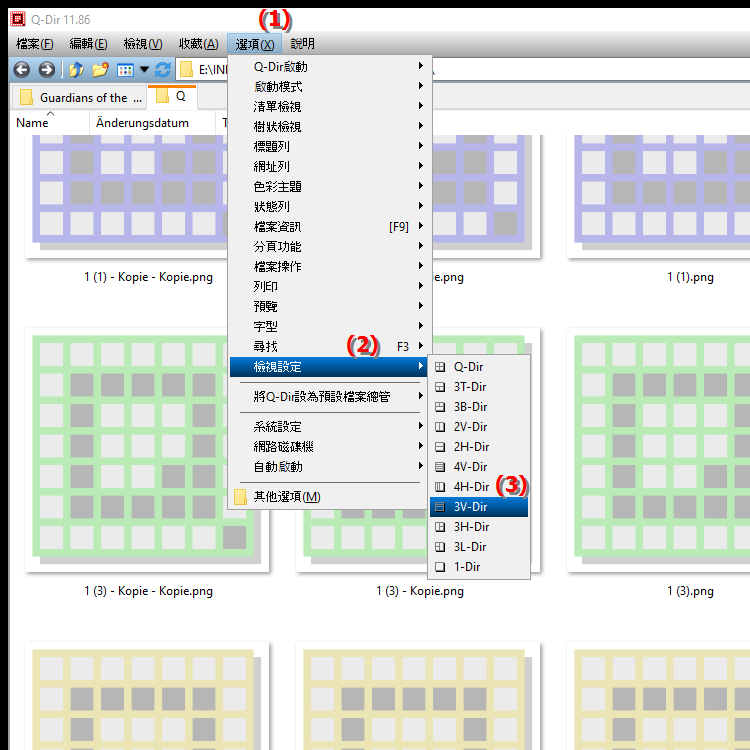Sort by the Name column header

(50, 123)
